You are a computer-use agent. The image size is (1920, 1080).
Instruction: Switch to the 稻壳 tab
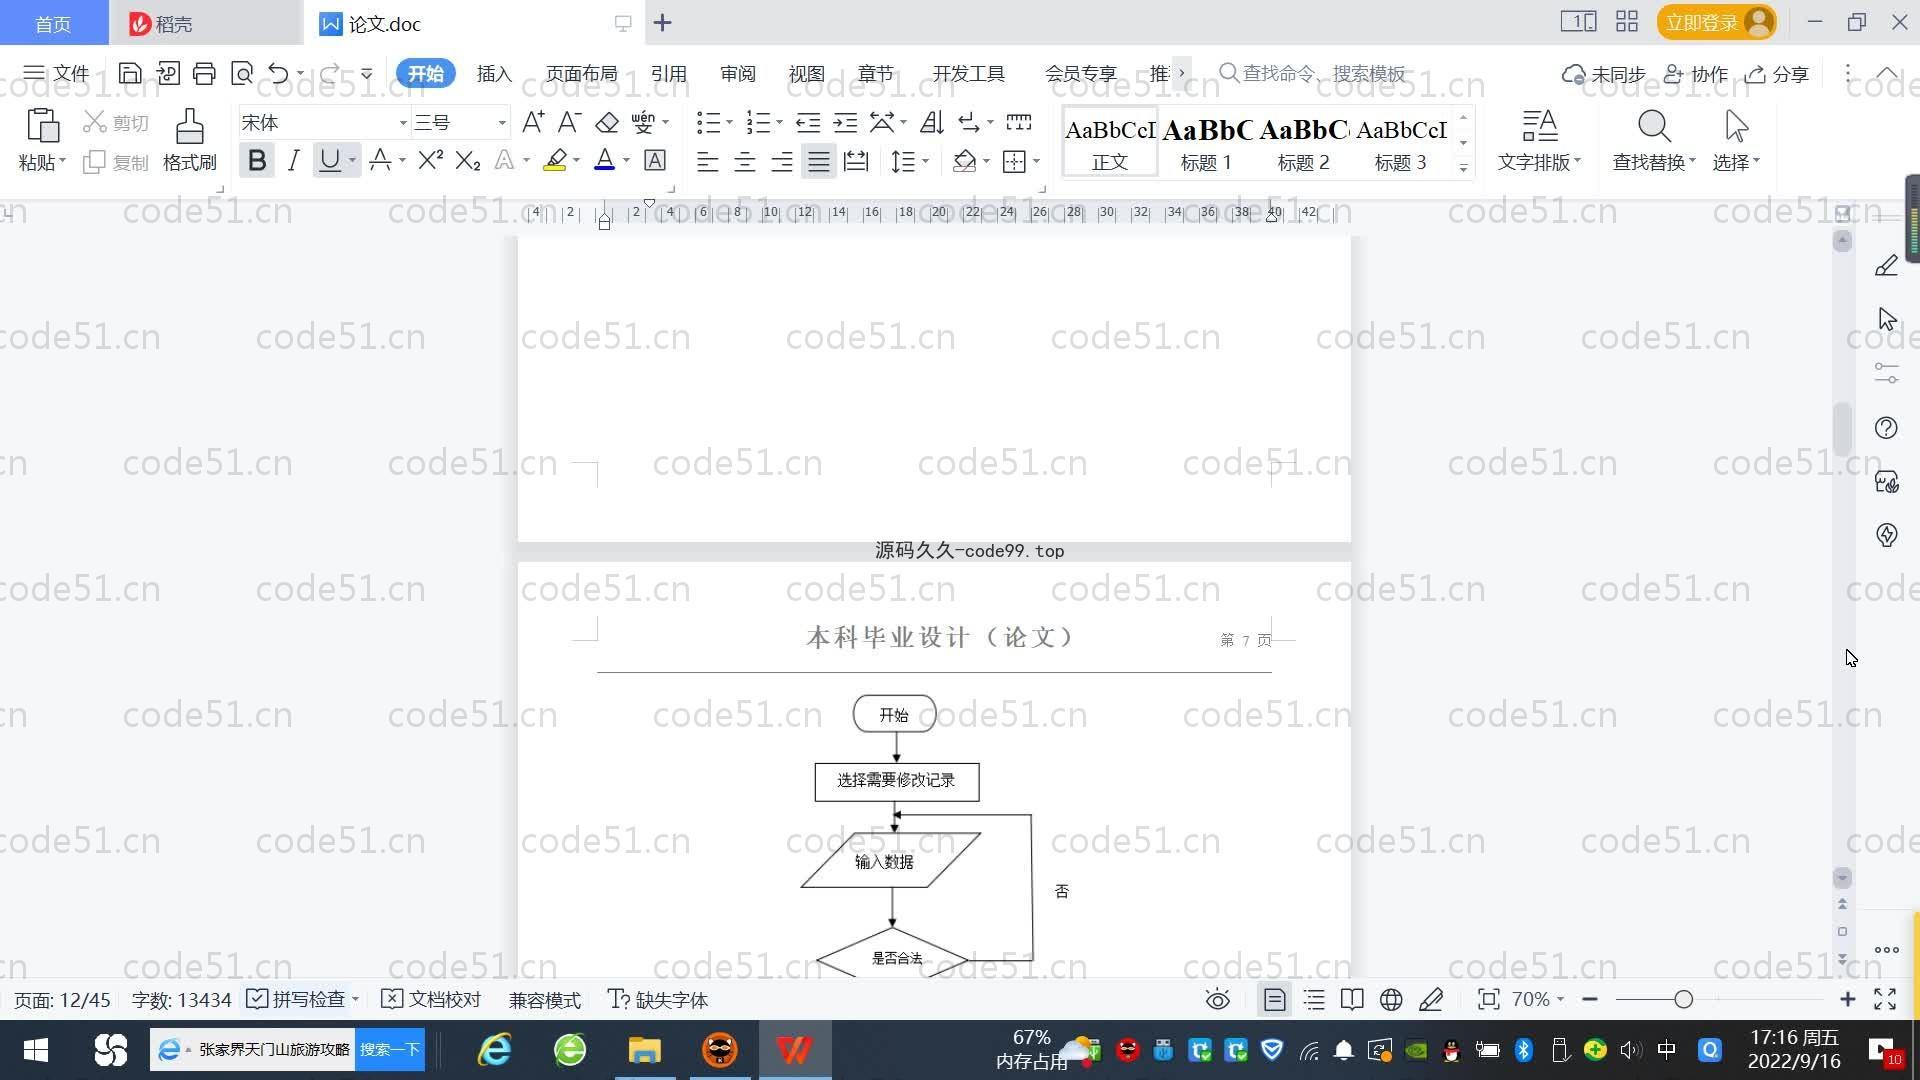[x=205, y=23]
